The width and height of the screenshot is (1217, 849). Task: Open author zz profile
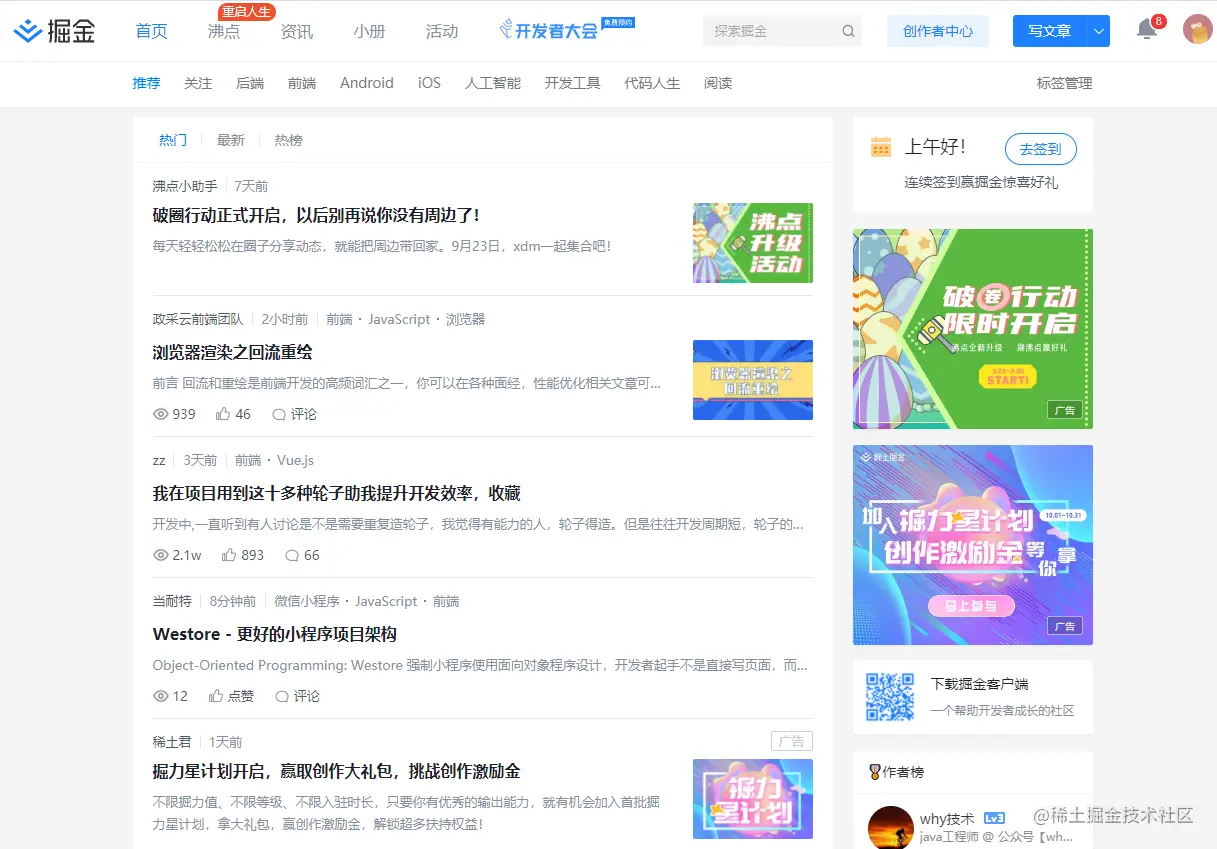(159, 460)
